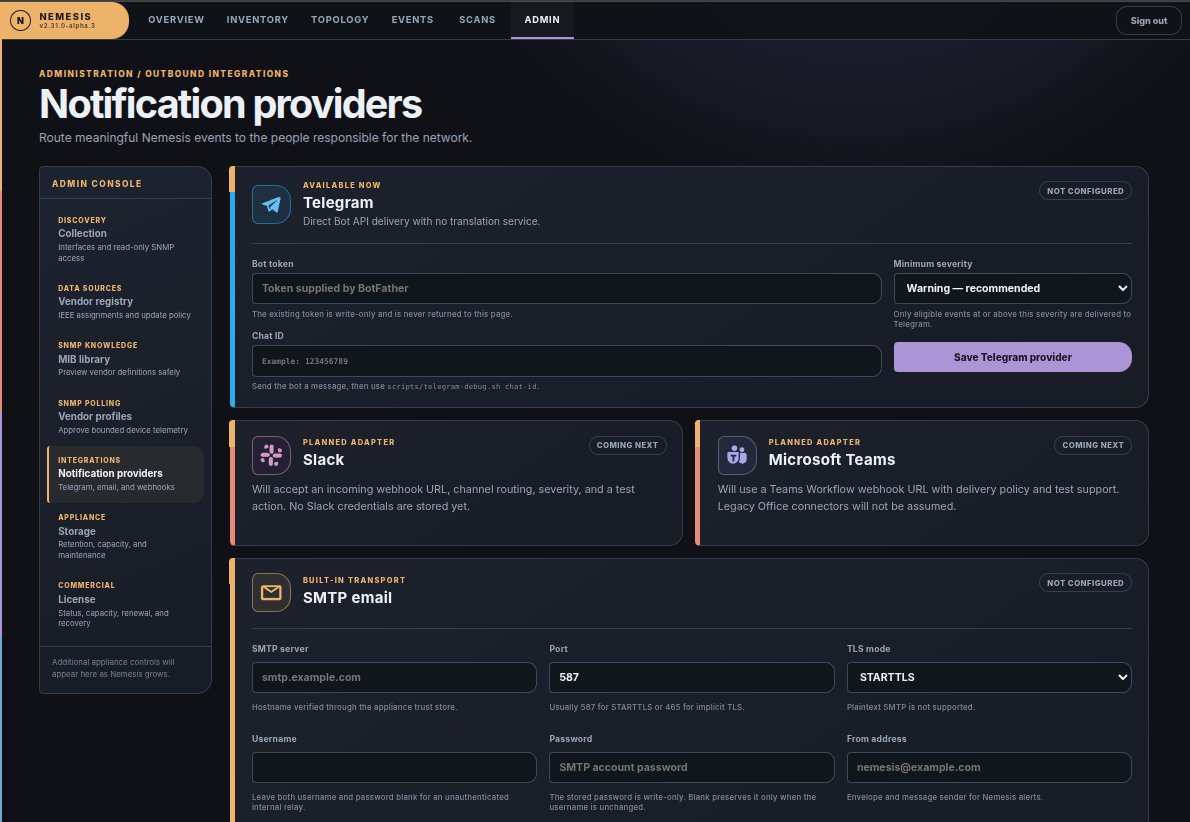Screen dimensions: 1190x822
Task: Click the SMTP server field
Action: (394, 677)
